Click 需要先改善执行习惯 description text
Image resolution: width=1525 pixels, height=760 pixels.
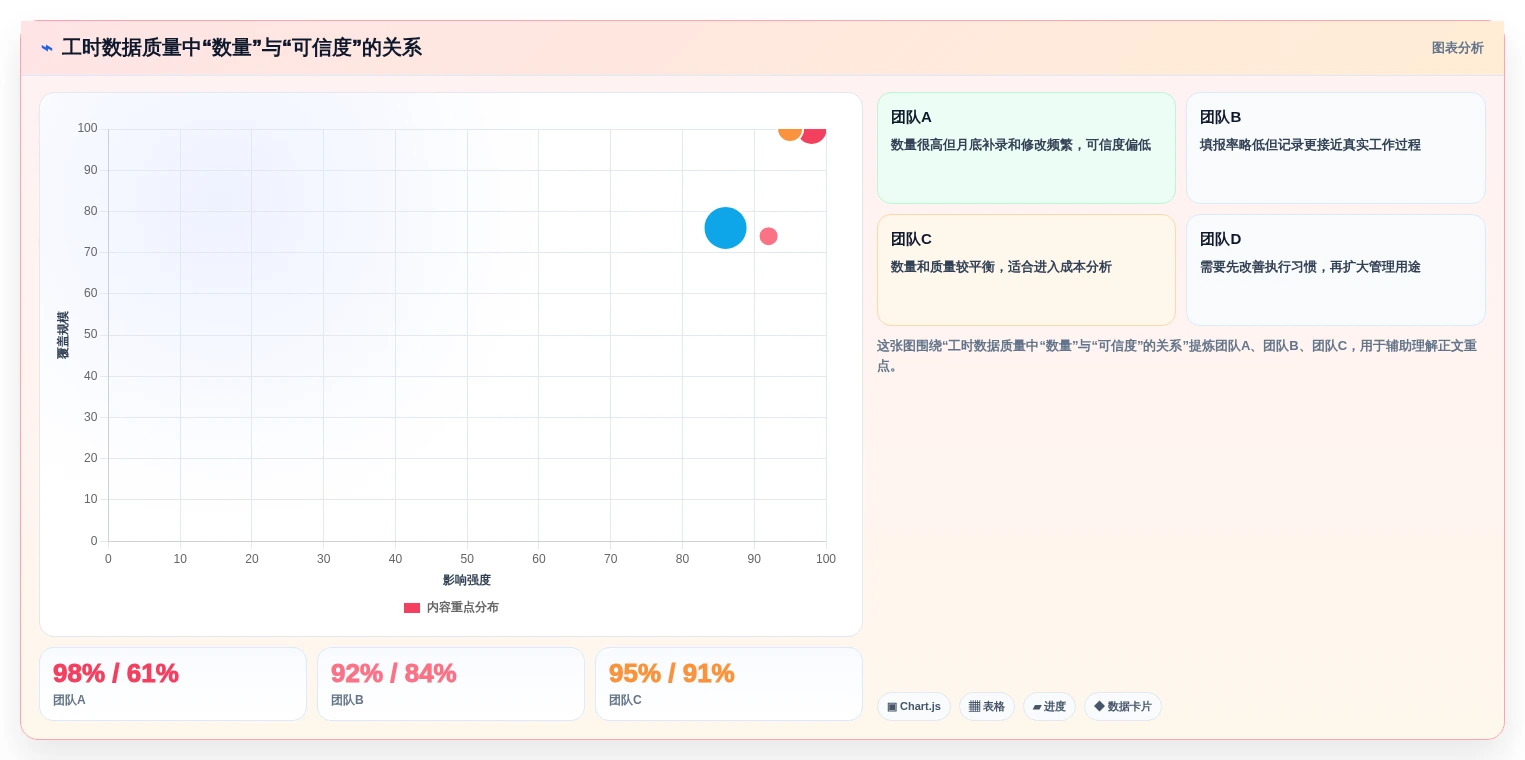(1310, 267)
